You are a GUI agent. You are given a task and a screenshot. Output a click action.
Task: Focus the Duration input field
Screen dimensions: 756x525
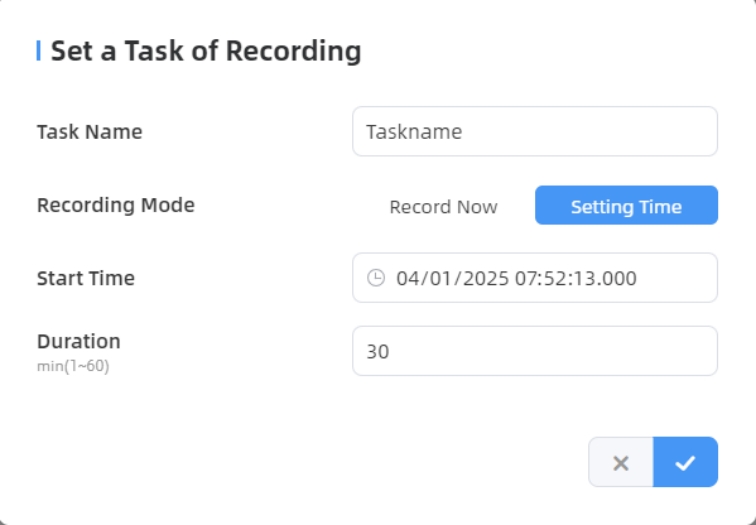pyautogui.click(x=535, y=351)
